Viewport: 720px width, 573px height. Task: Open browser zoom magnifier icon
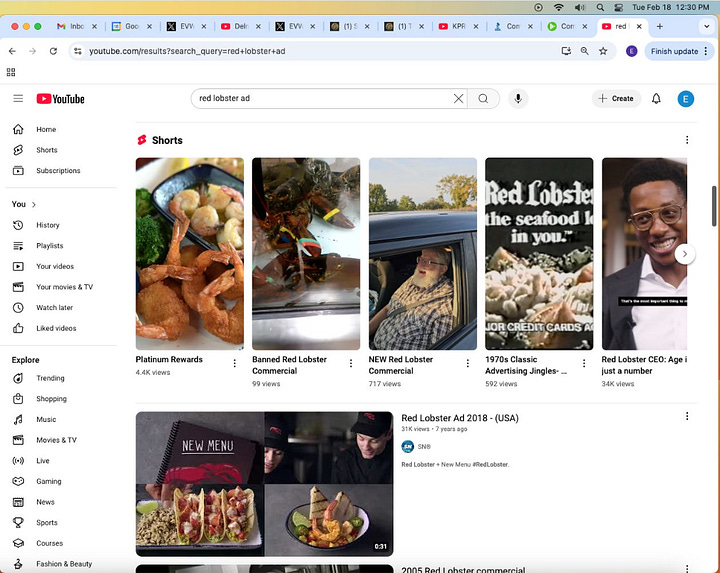(585, 51)
